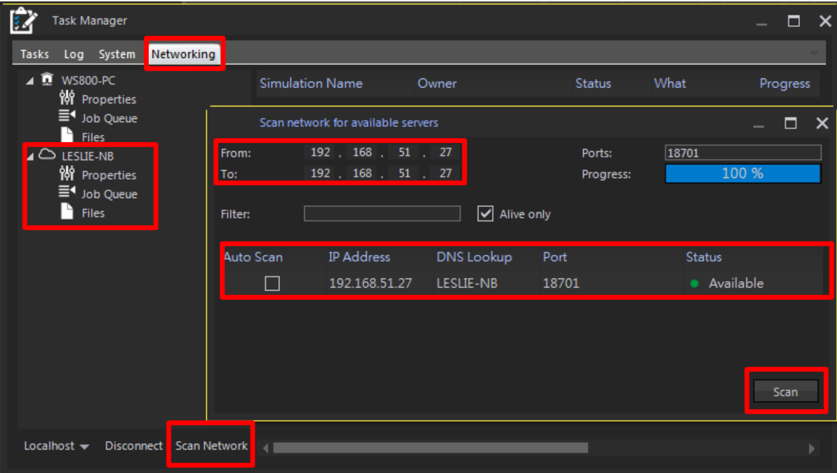Open the System tab

[x=117, y=54]
